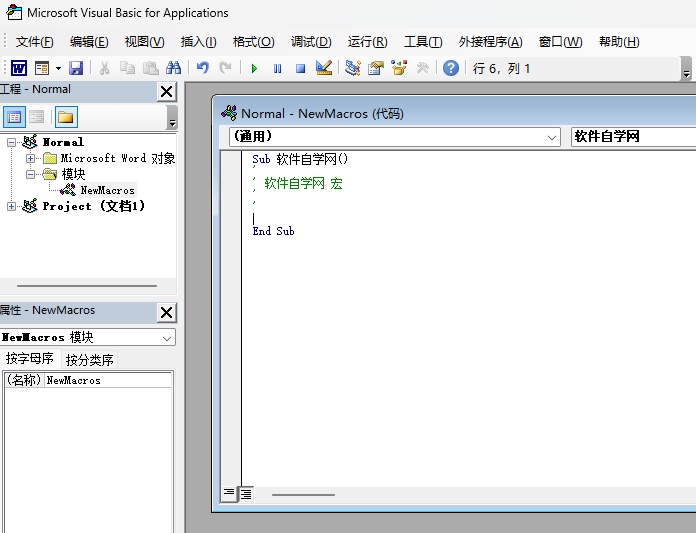Close the 工程 - Normal panel
This screenshot has width=696, height=533.
point(166,92)
